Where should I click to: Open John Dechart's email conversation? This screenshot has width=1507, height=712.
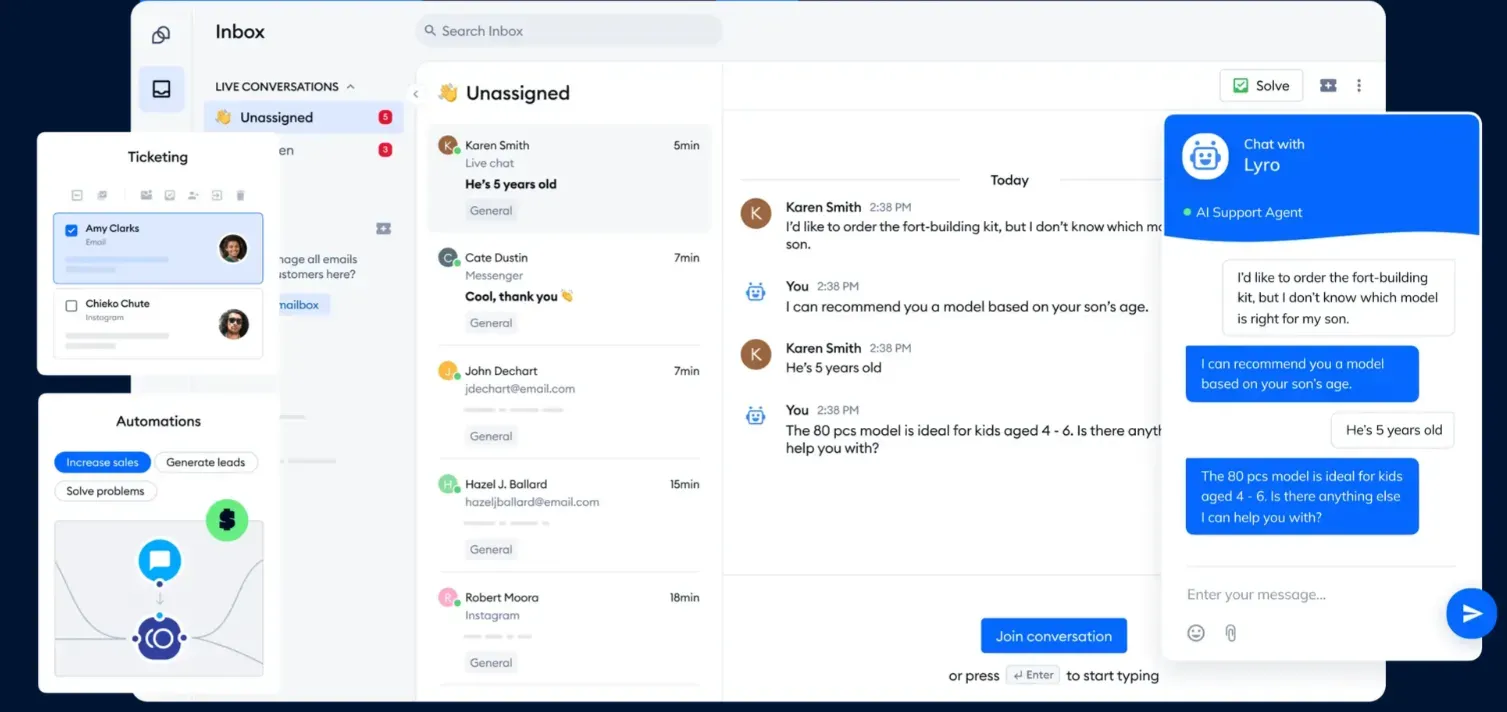569,404
